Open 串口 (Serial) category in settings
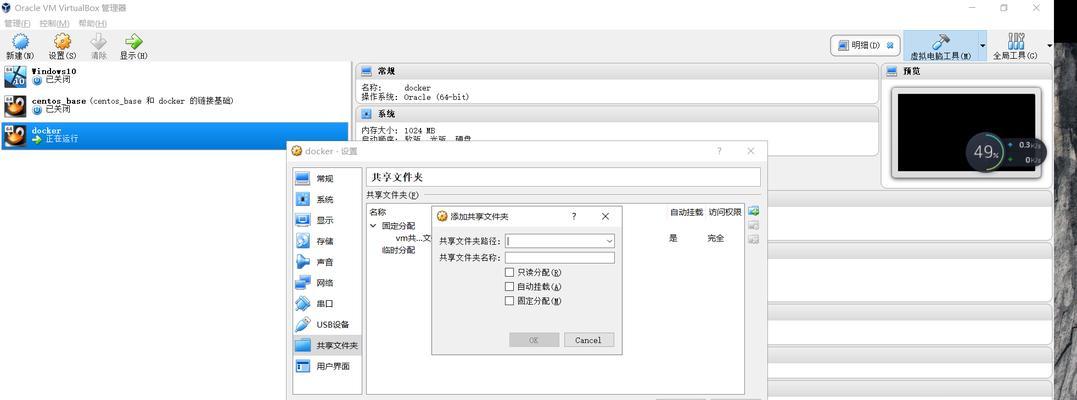Screen dimensions: 1077x400 coord(326,303)
